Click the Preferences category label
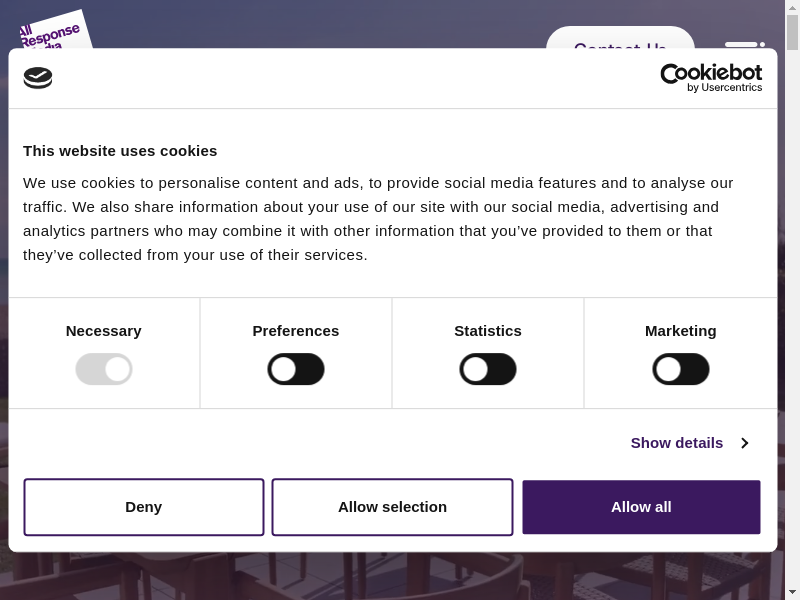This screenshot has width=800, height=600. coord(296,331)
